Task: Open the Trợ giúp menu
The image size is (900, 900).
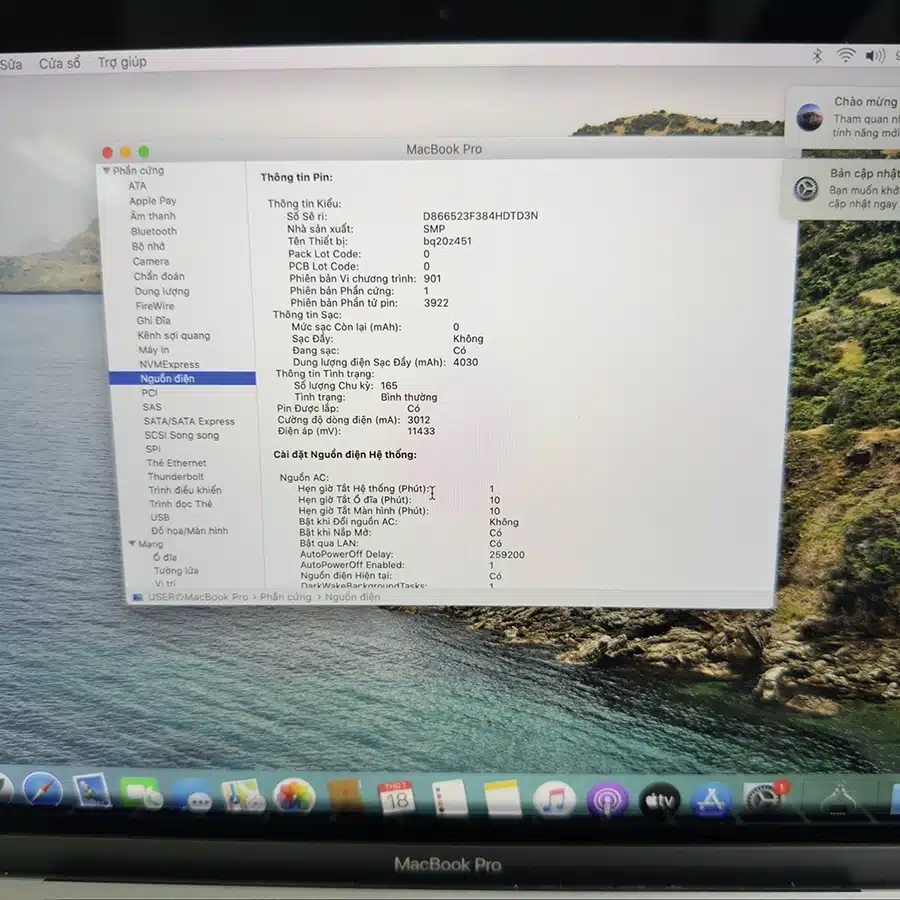Action: 121,62
